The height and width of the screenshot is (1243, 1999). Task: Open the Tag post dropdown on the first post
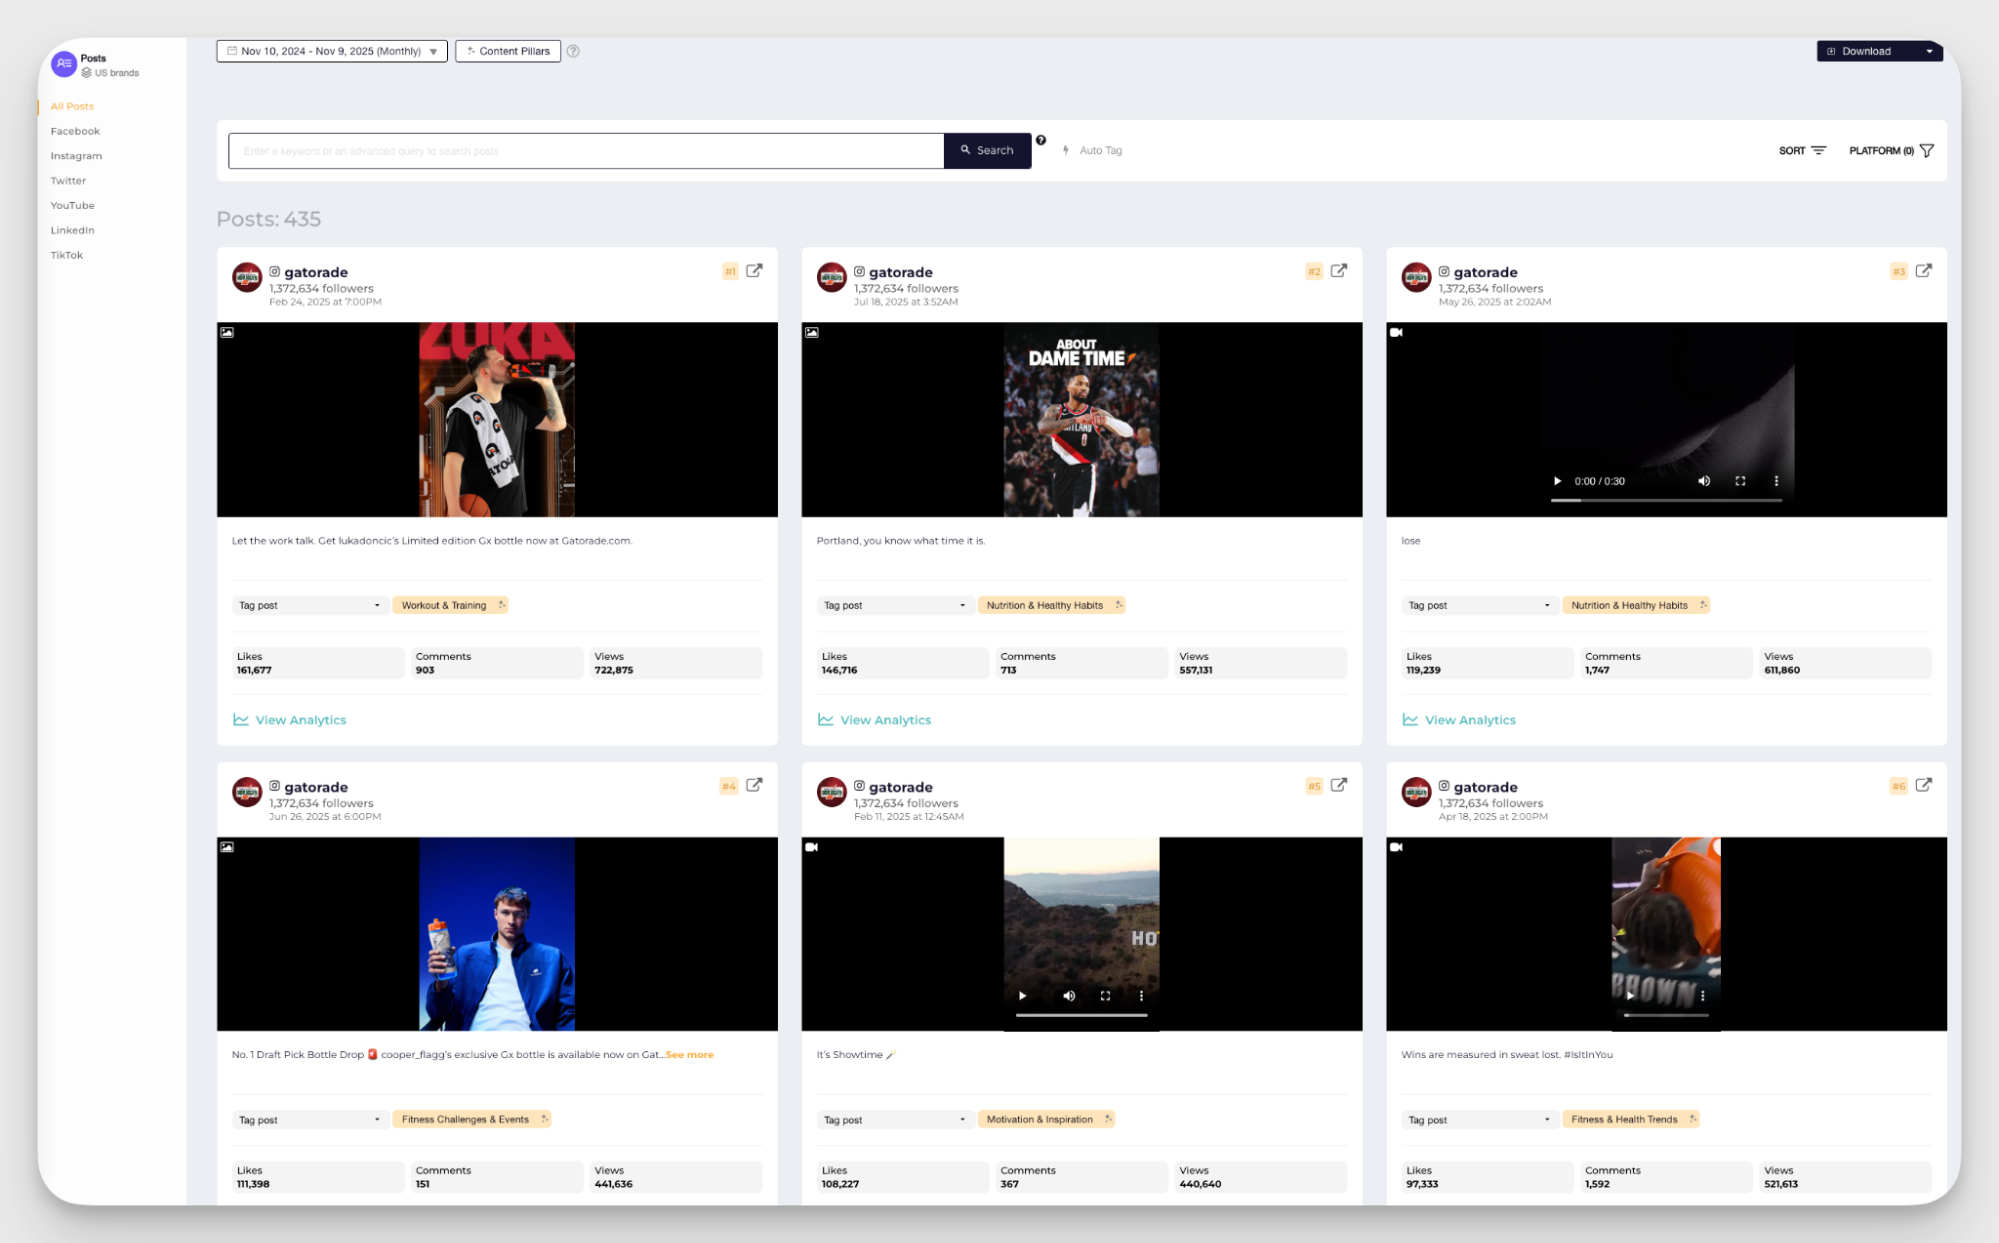click(x=310, y=604)
